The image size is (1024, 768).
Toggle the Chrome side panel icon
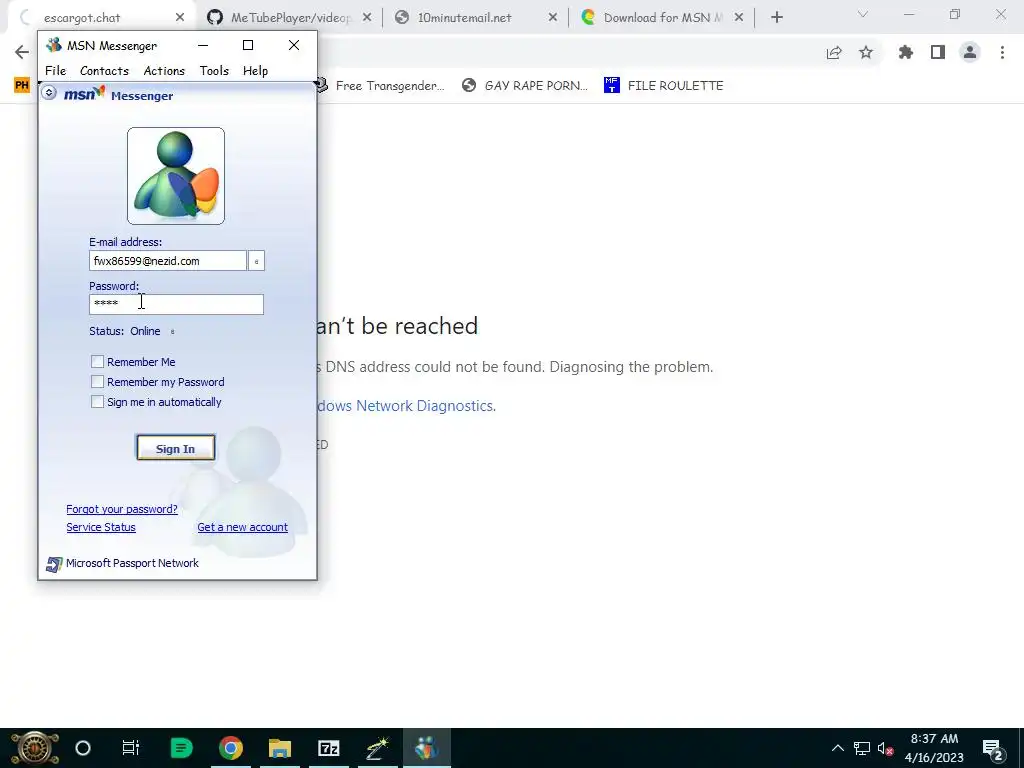click(x=938, y=52)
